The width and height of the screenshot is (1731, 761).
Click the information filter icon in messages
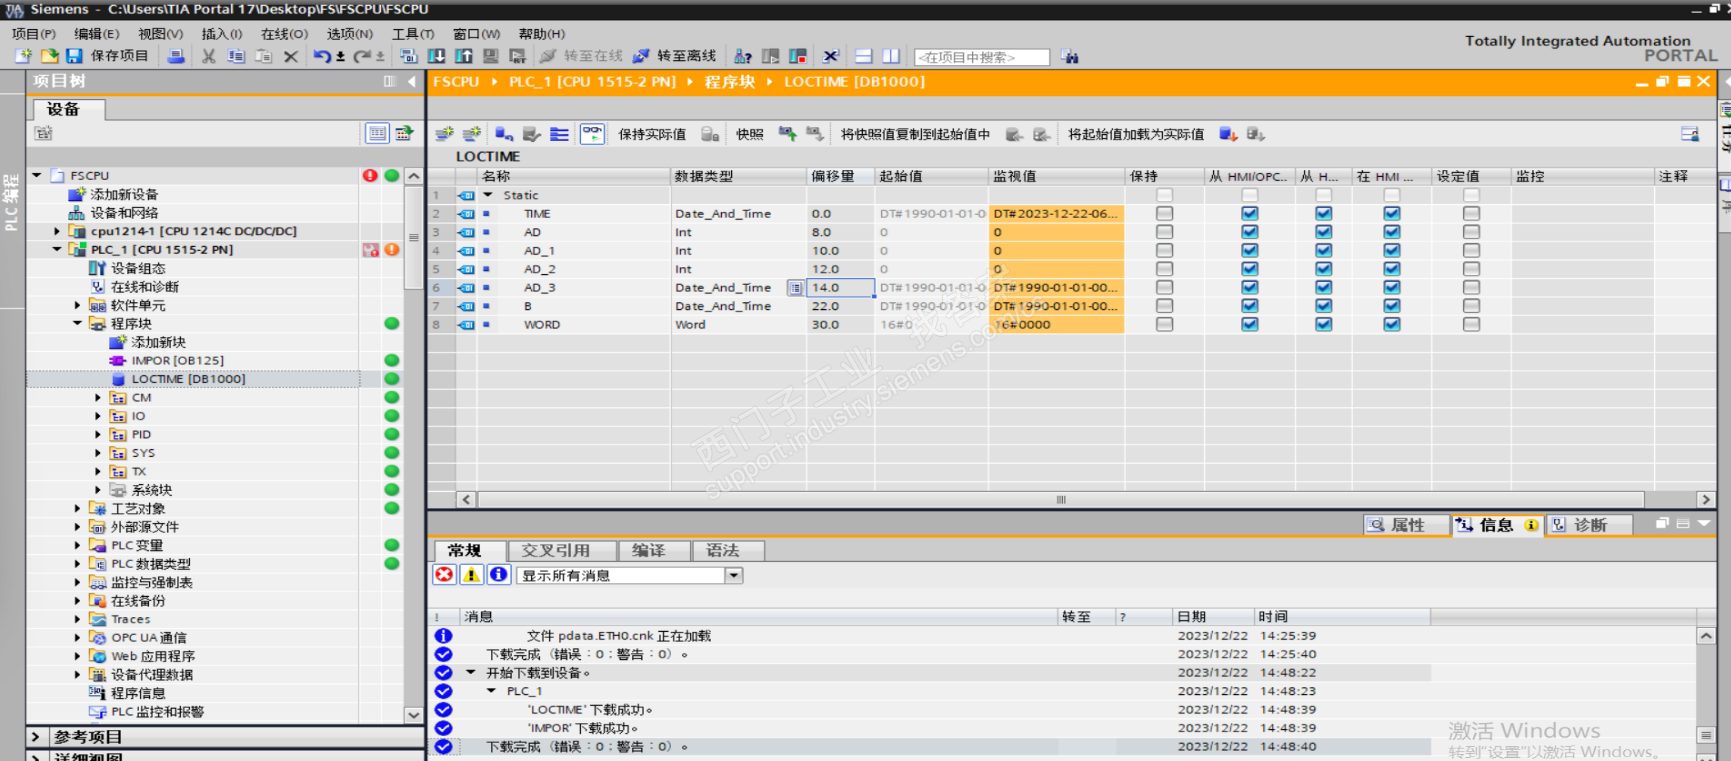[498, 575]
